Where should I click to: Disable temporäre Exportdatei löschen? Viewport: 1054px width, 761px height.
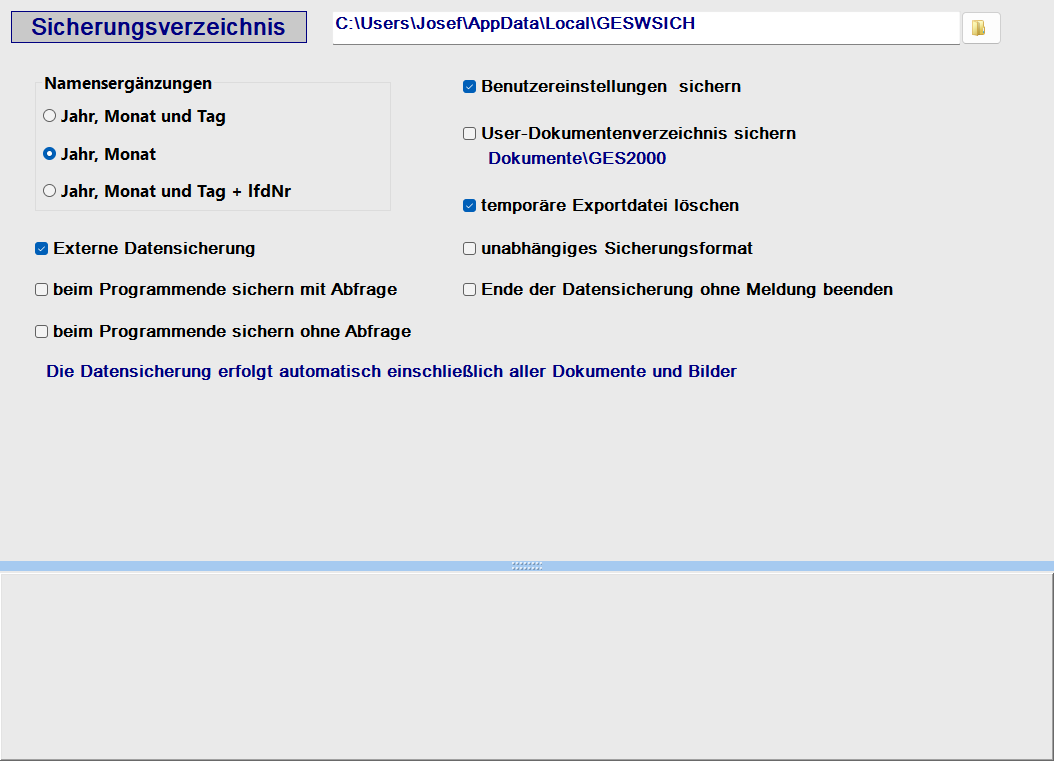(469, 205)
